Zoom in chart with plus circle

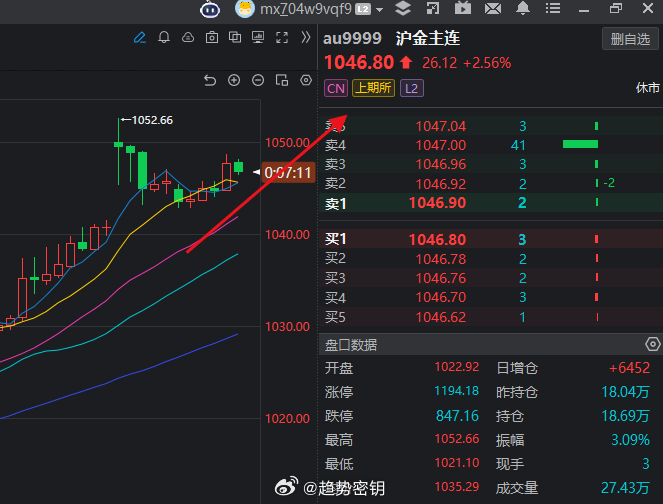tap(234, 80)
